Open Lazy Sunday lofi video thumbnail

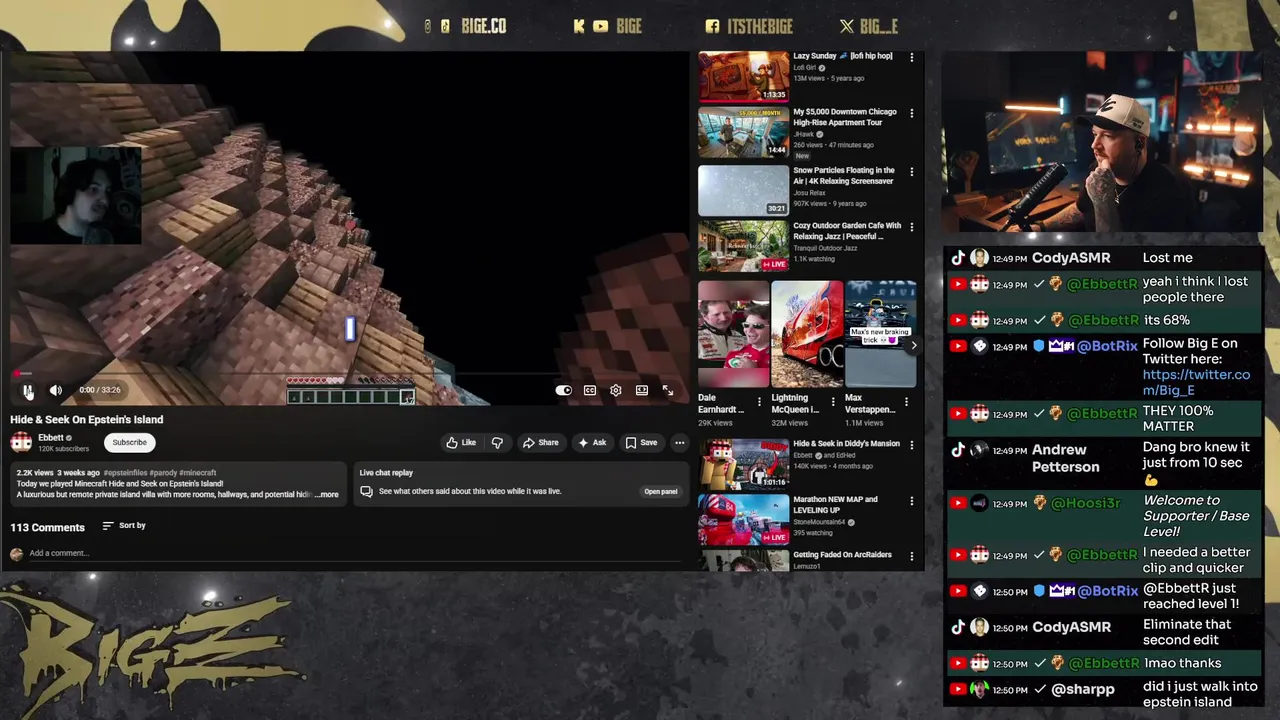[743, 77]
